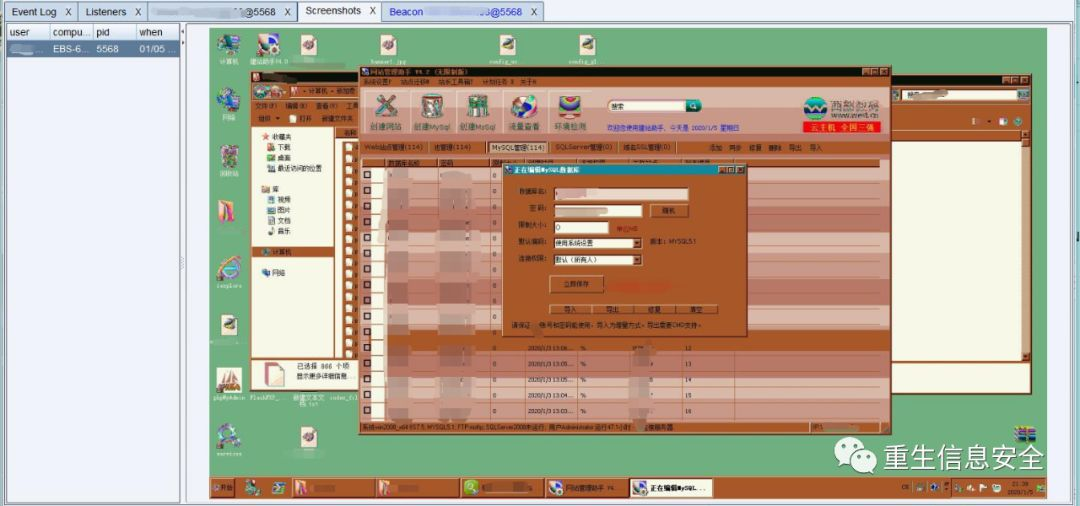The image size is (1080, 506).
Task: Tick the checkbox of row numbered 15
Action: 367,395
